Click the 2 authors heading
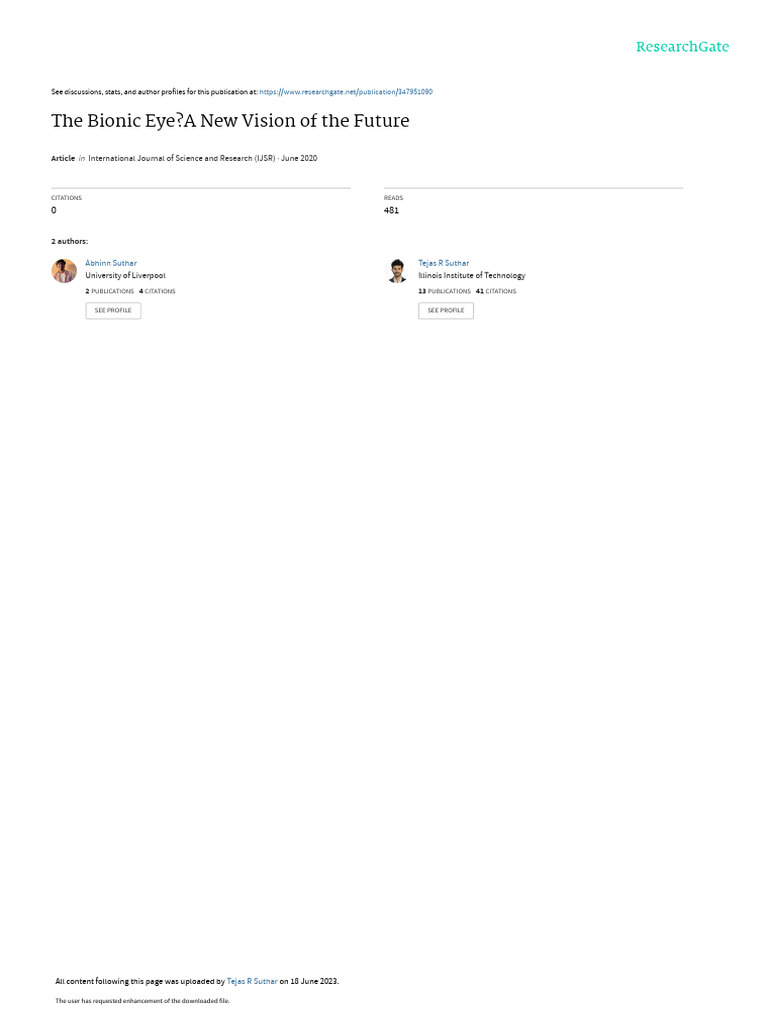This screenshot has height=1024, width=768. (69, 242)
